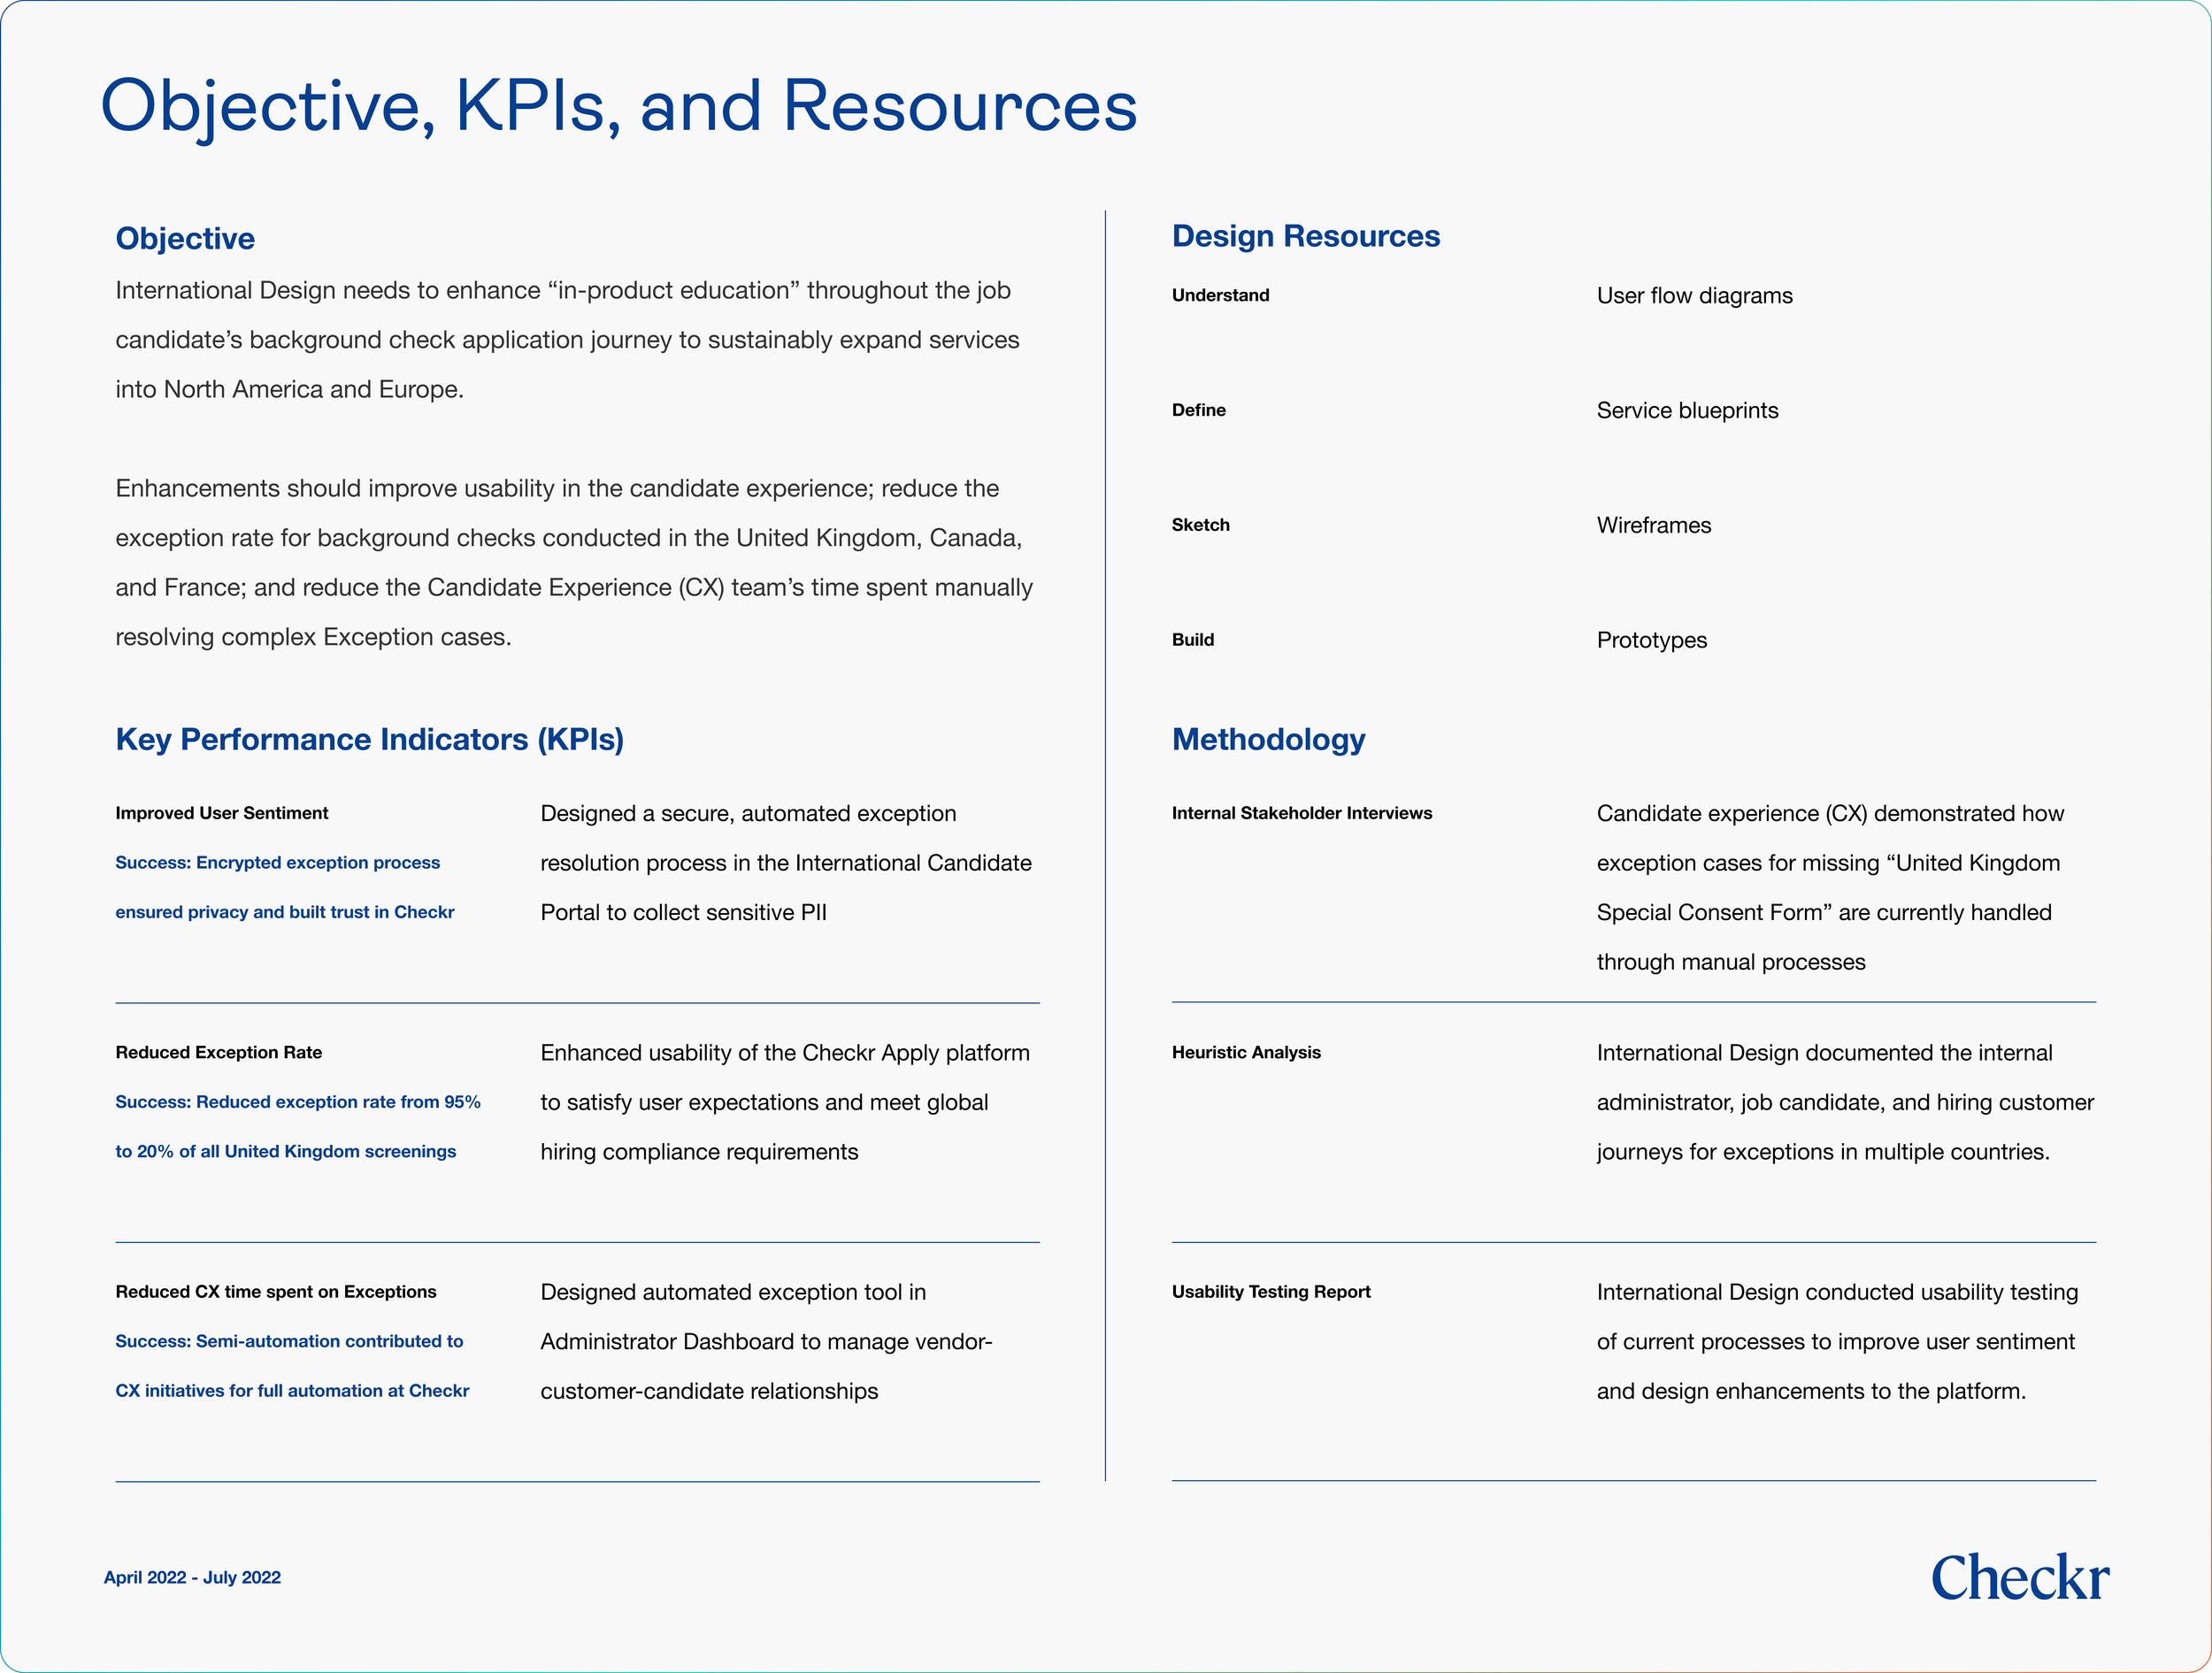
Task: Click User flow diagrams text
Action: point(1694,296)
